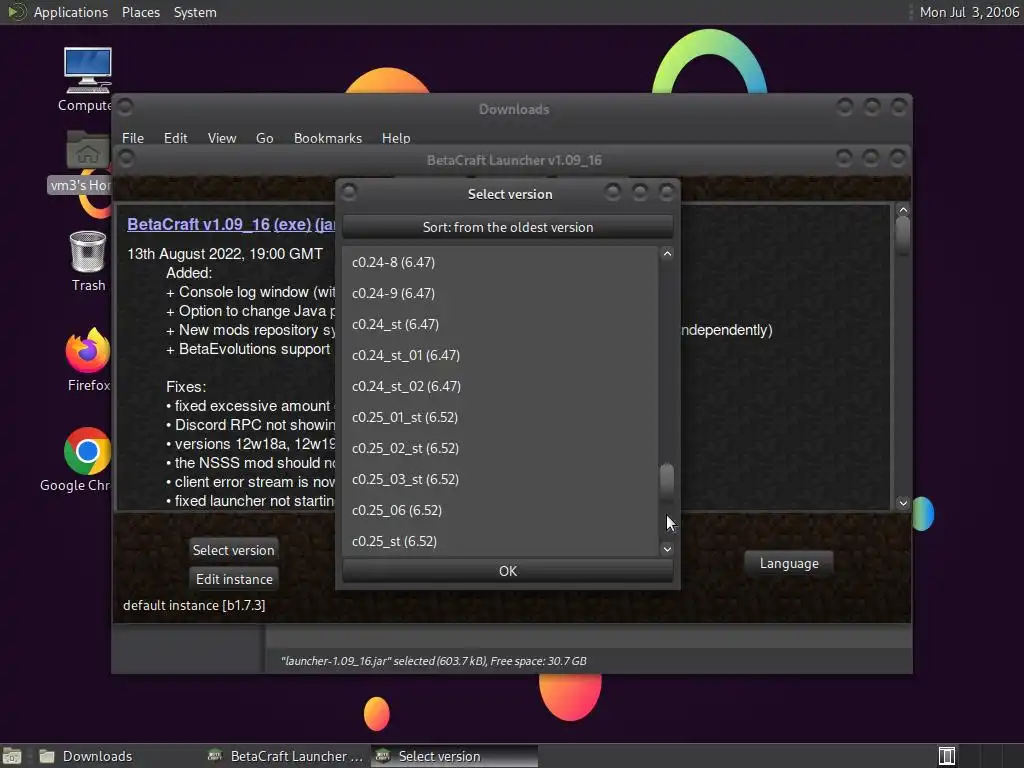Image resolution: width=1024 pixels, height=768 pixels.
Task: Select version c0.25_02_st (6.52)
Action: pyautogui.click(x=500, y=448)
